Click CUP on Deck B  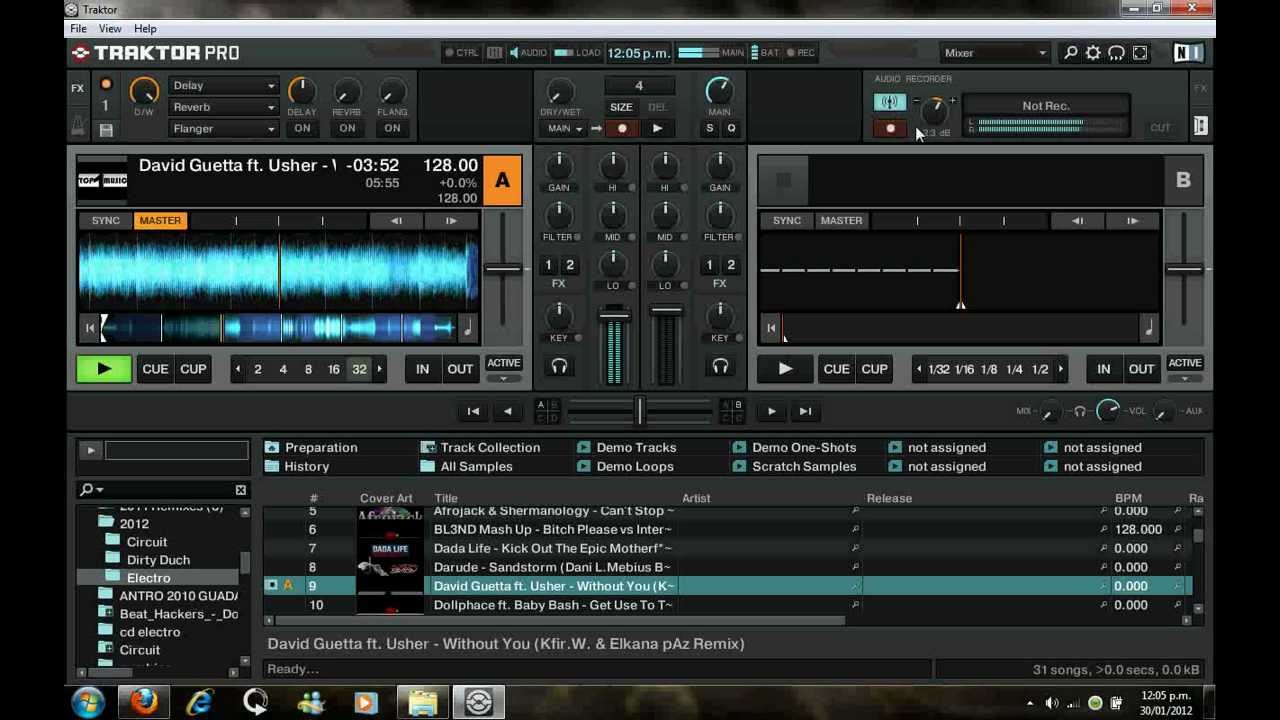click(874, 369)
